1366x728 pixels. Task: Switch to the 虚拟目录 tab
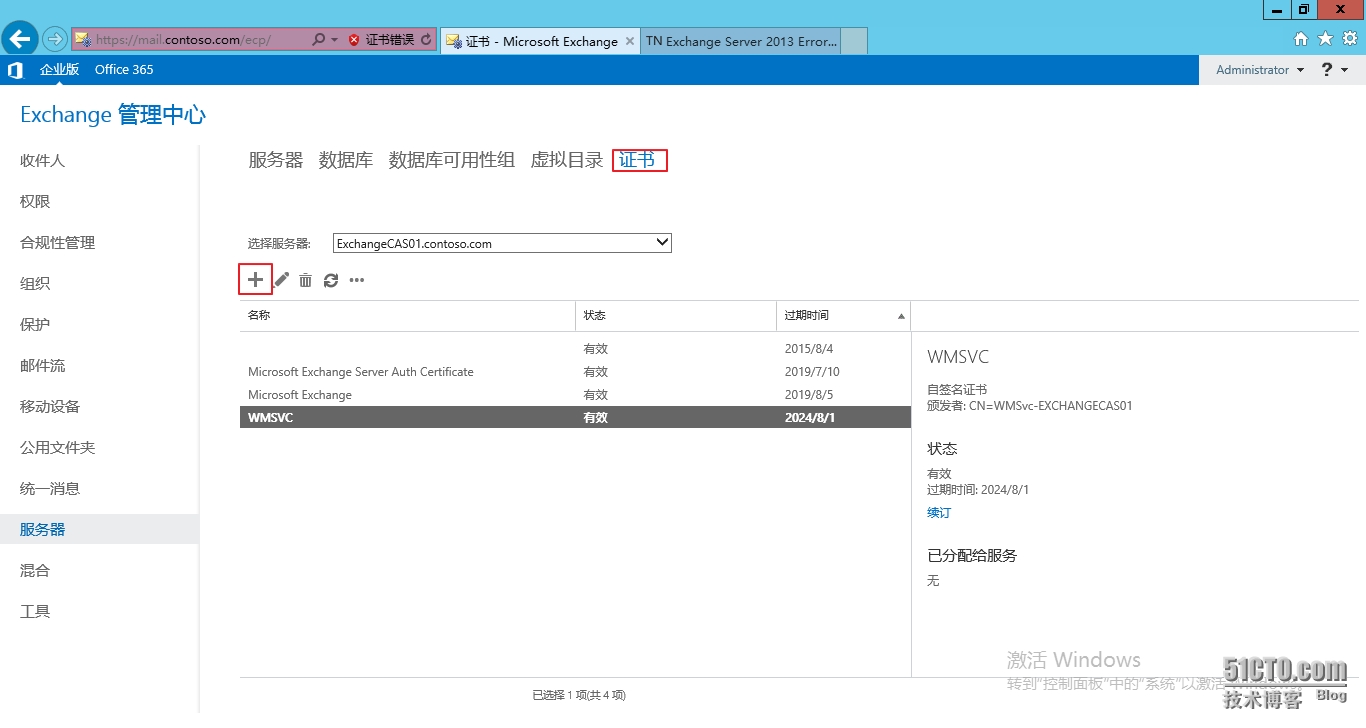(566, 159)
